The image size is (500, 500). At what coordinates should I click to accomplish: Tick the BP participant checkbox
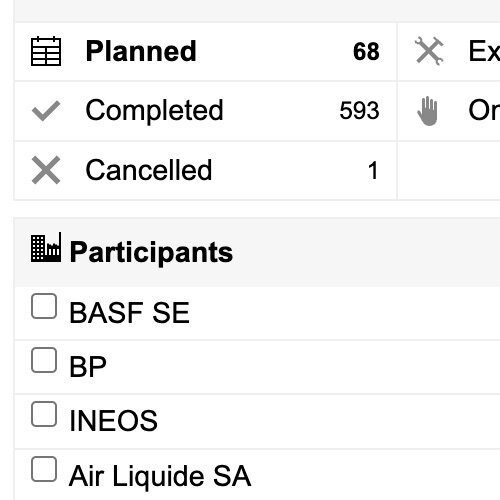click(x=44, y=360)
